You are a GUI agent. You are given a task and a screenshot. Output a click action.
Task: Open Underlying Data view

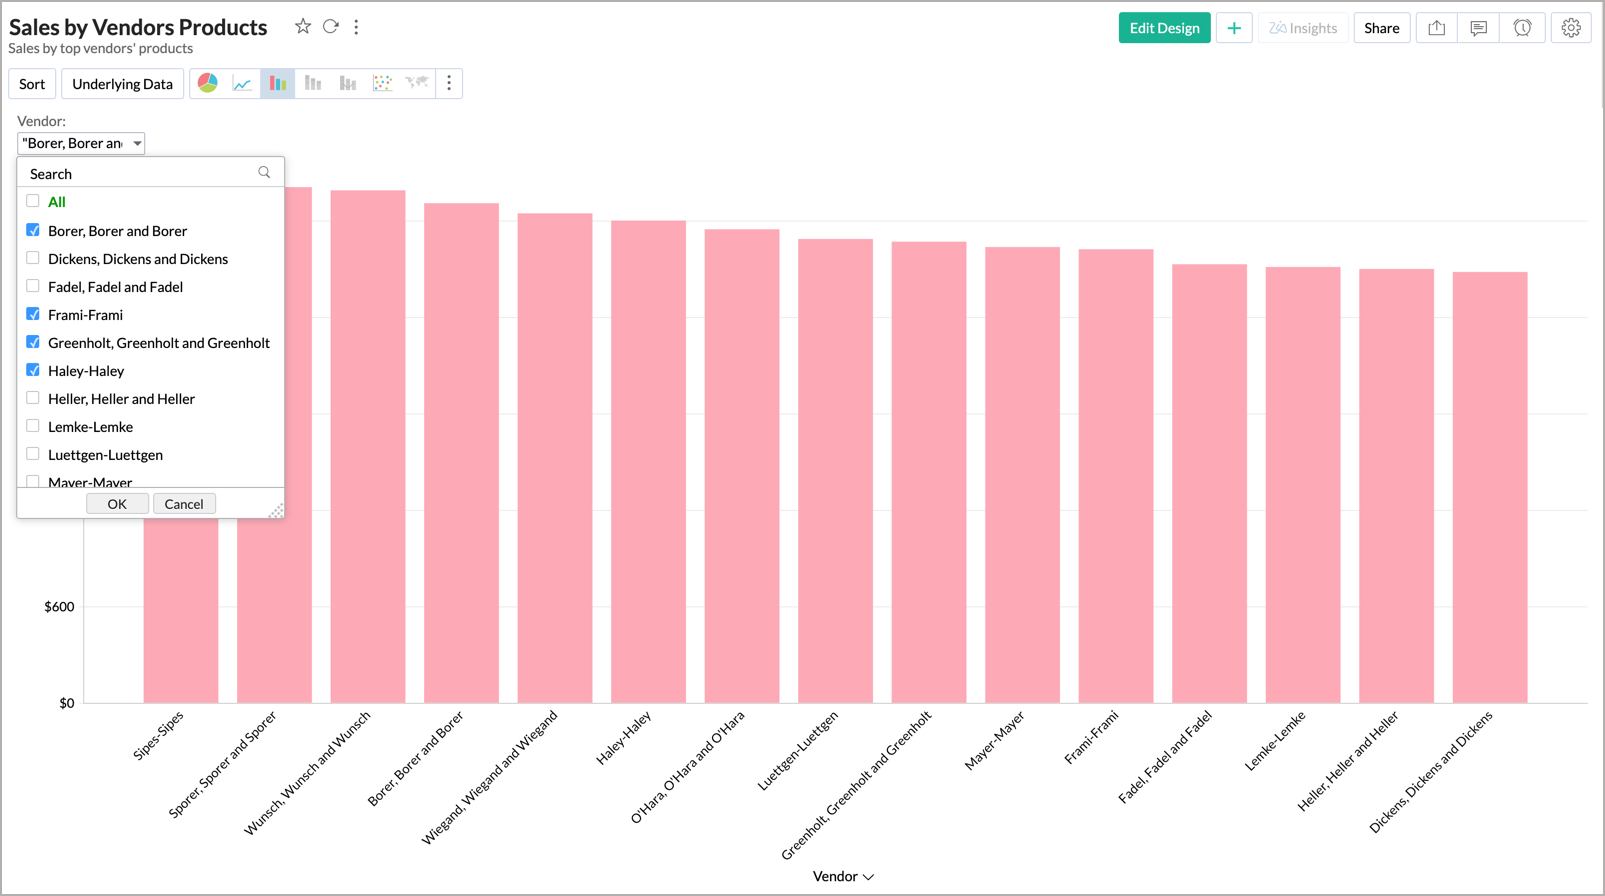(x=122, y=84)
